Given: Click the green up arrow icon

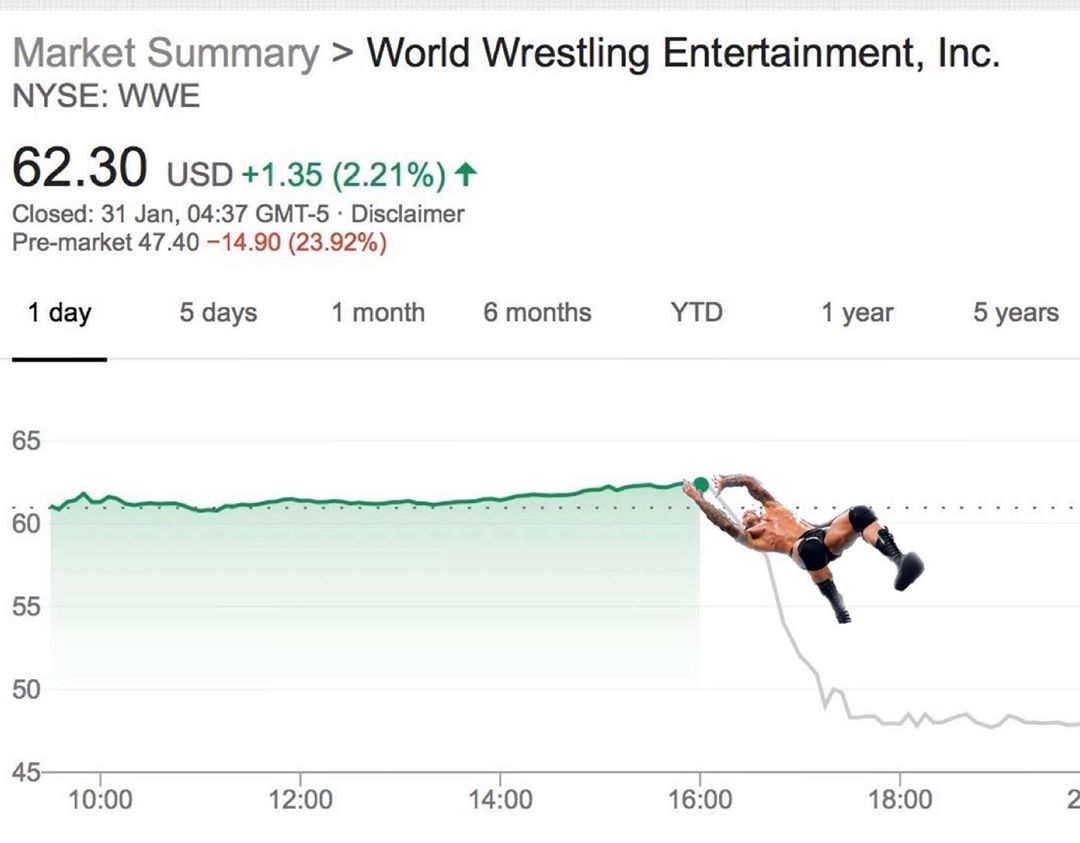Looking at the screenshot, I should 465,176.
